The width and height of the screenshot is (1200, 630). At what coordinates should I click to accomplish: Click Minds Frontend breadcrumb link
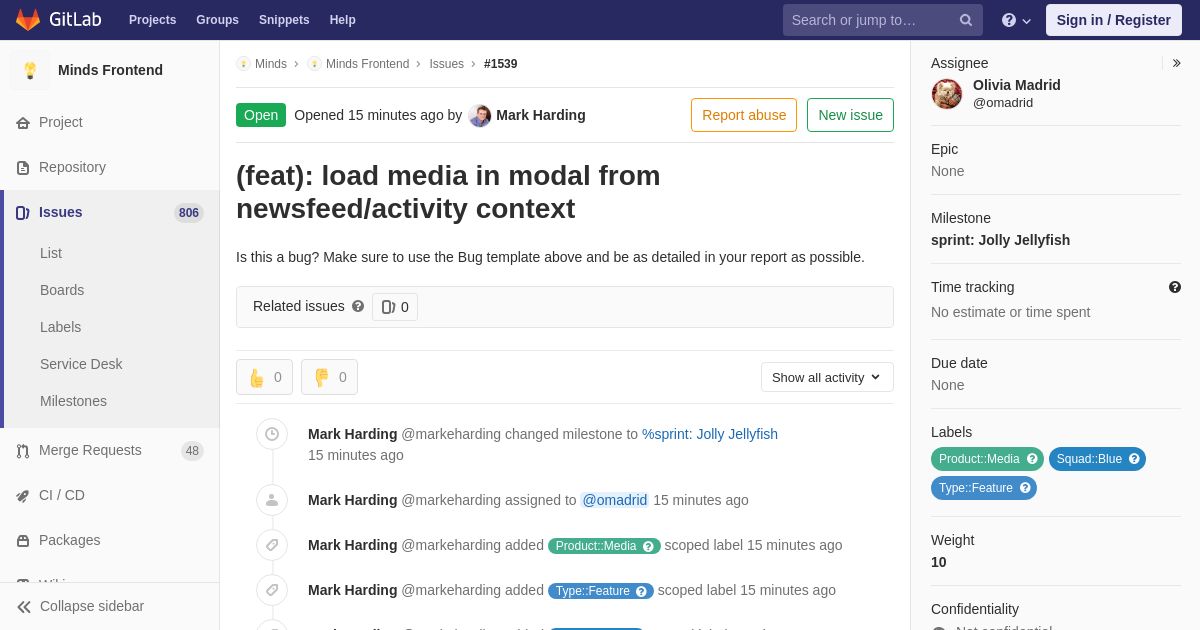coord(367,64)
